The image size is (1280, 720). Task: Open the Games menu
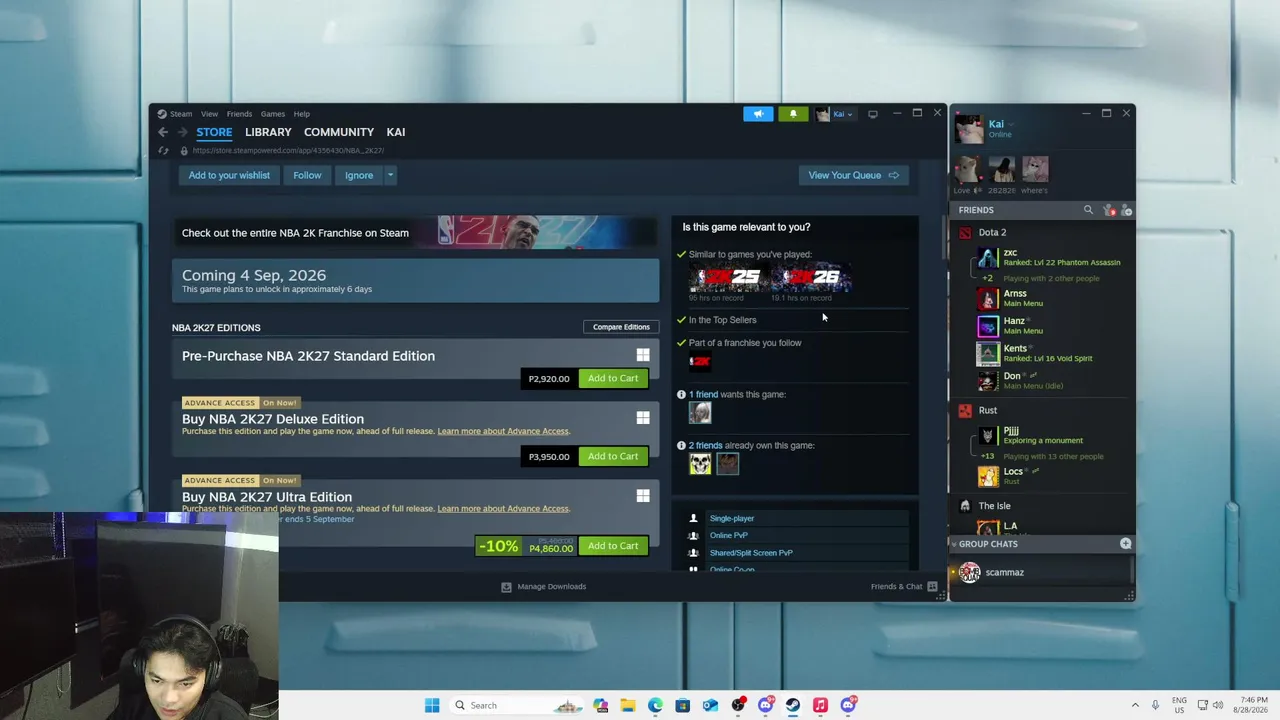coord(273,114)
